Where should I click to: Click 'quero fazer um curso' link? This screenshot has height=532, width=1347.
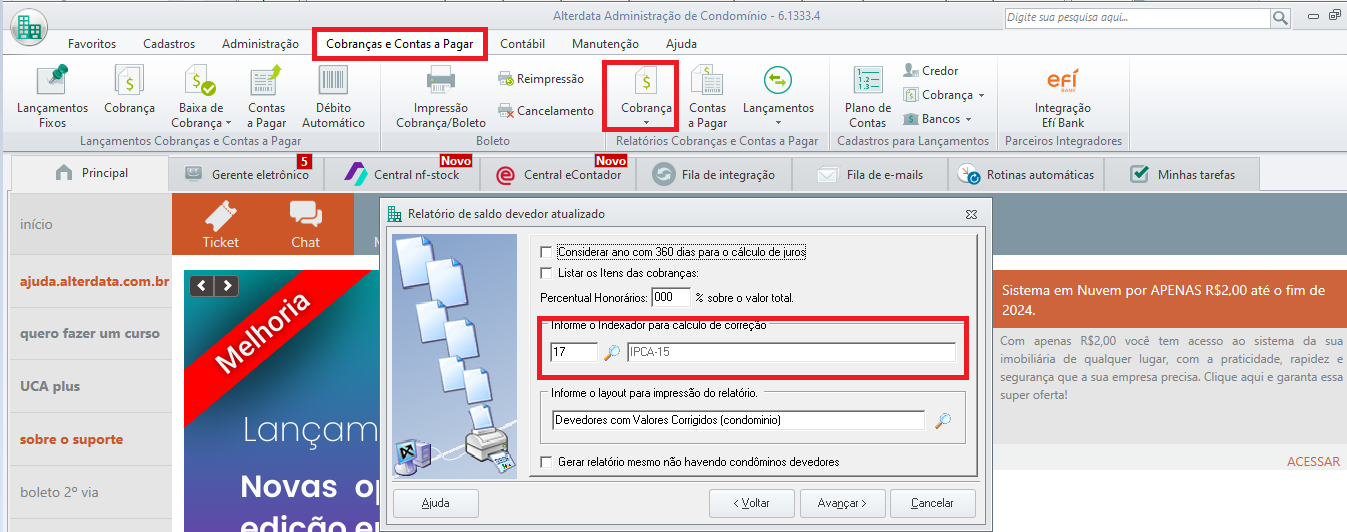[90, 334]
